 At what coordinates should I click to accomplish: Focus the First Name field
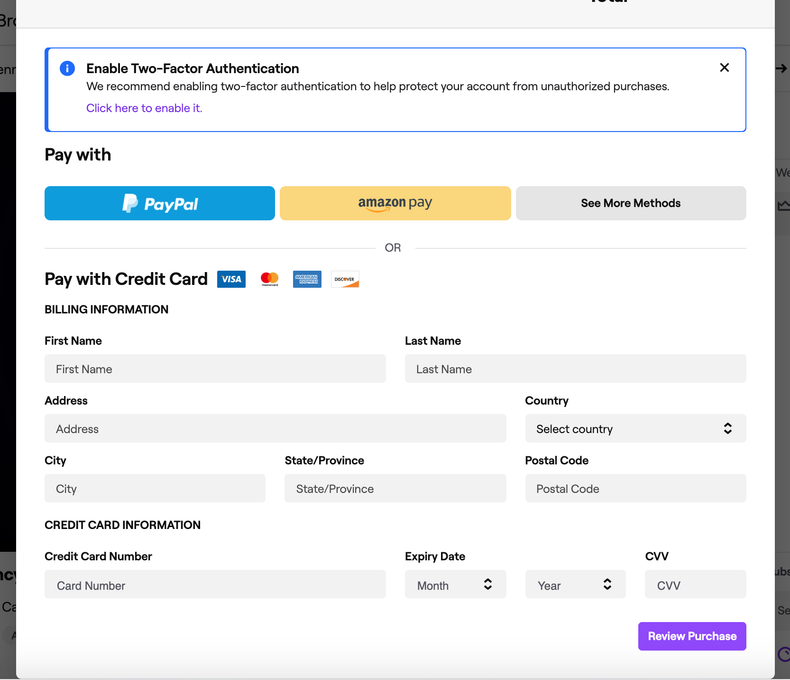[215, 369]
